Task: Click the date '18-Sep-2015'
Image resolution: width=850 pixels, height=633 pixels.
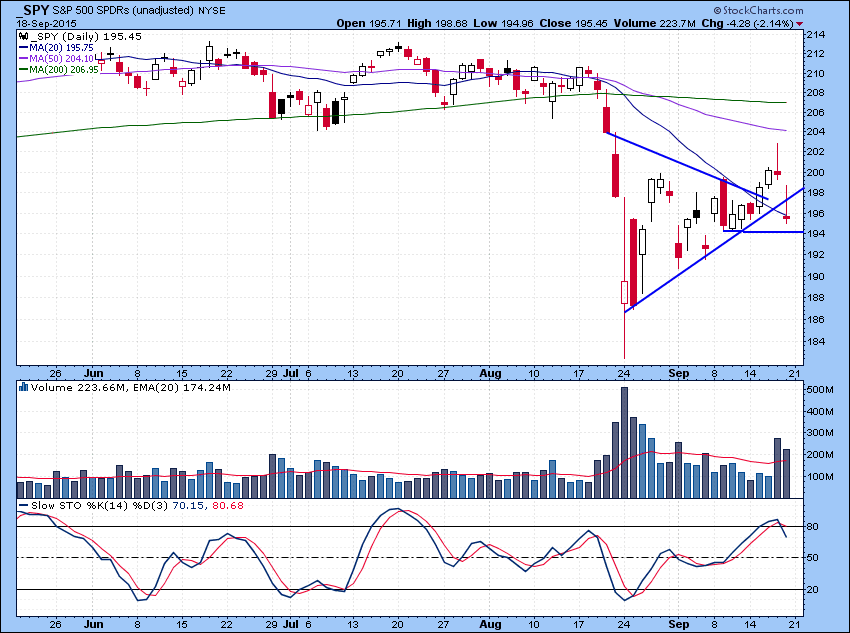Action: (47, 23)
